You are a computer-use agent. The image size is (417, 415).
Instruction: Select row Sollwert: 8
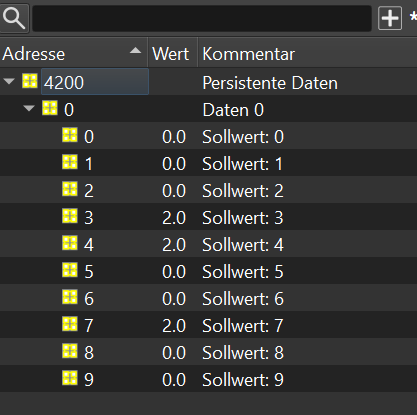click(208, 351)
